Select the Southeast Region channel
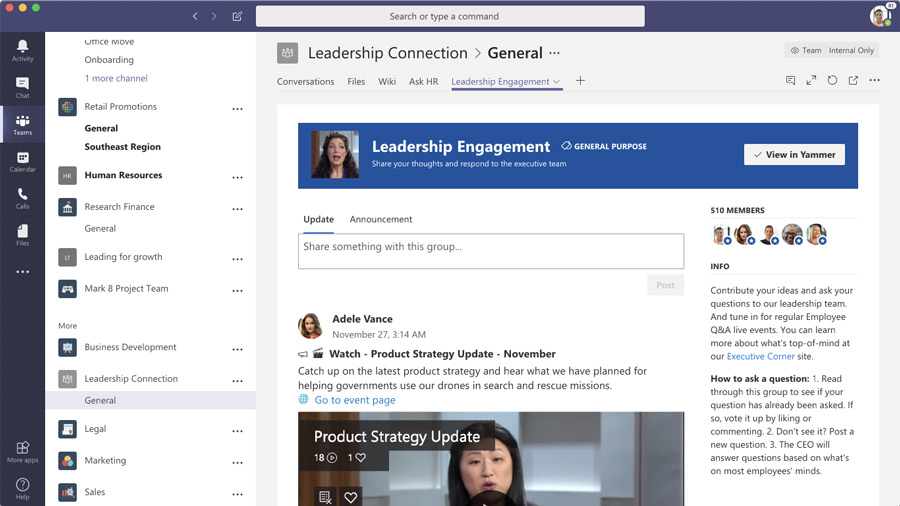The height and width of the screenshot is (506, 900). [122, 147]
